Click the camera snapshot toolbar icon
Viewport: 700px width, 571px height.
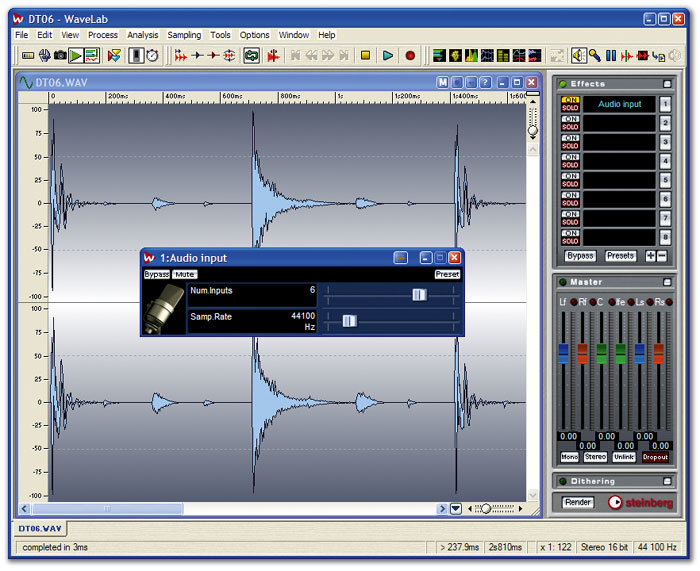pos(60,56)
